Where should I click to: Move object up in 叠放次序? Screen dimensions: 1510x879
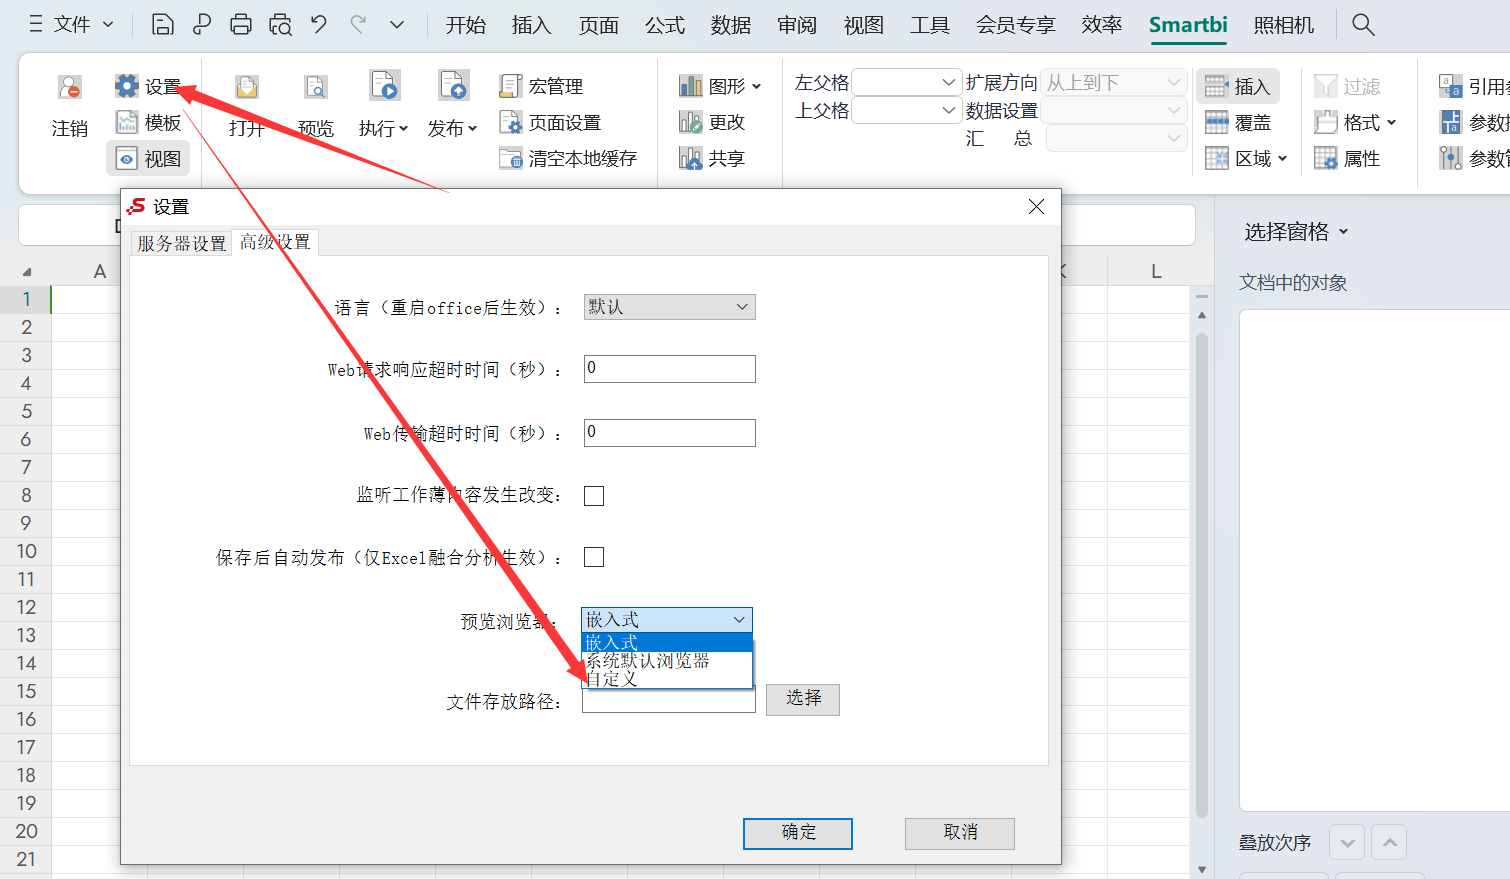(x=1389, y=843)
